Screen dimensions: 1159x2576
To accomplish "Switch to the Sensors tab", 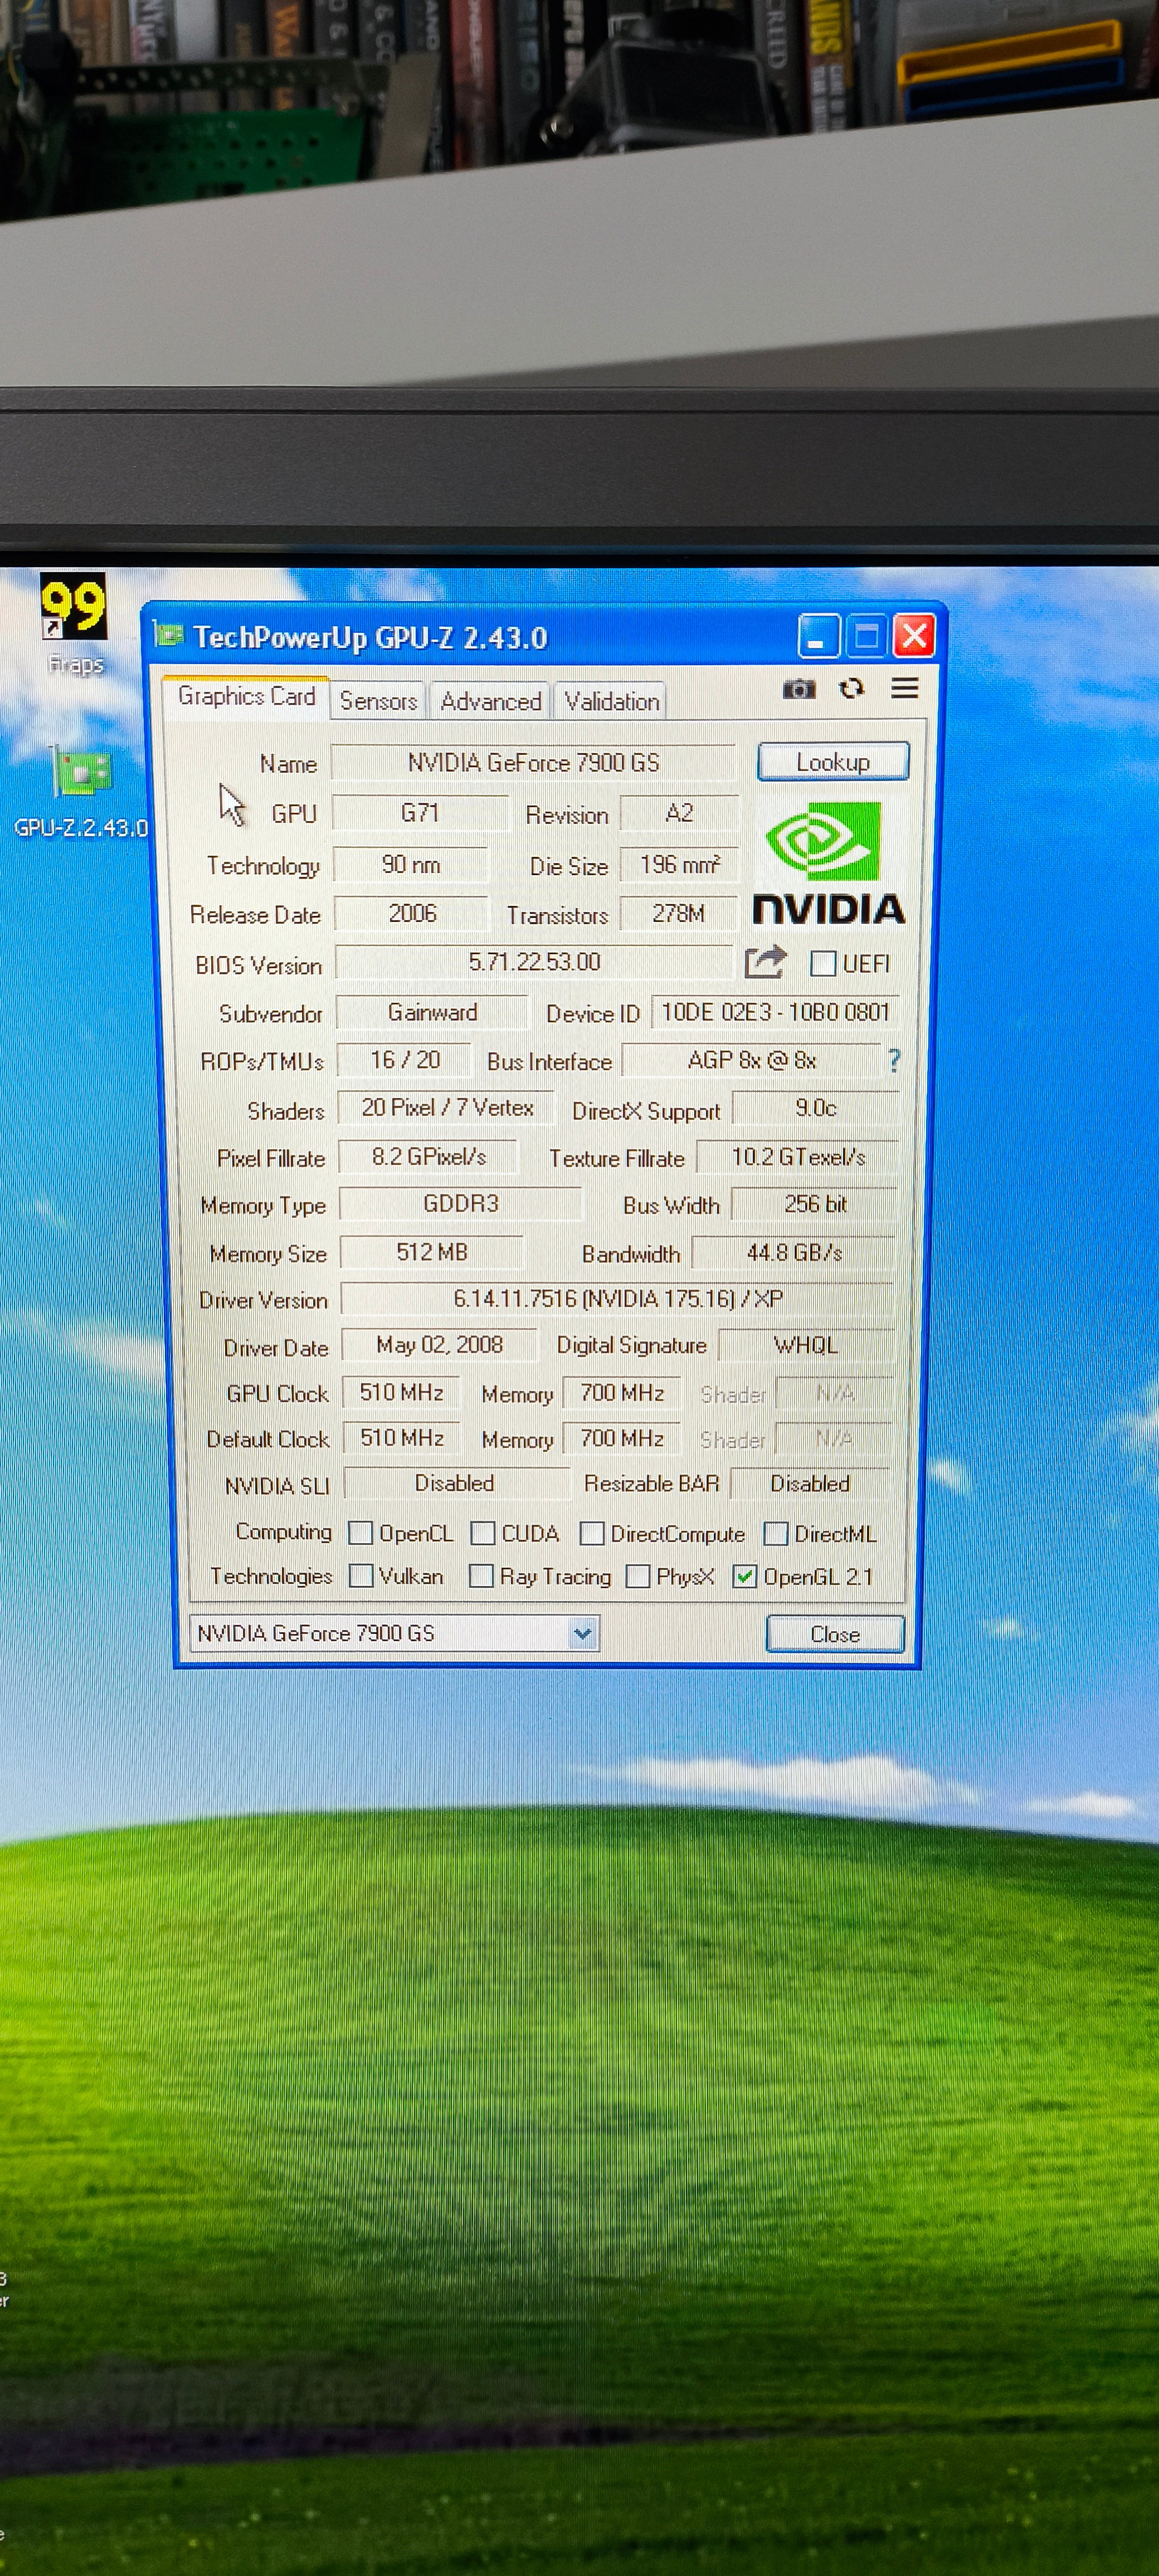I will tap(378, 701).
